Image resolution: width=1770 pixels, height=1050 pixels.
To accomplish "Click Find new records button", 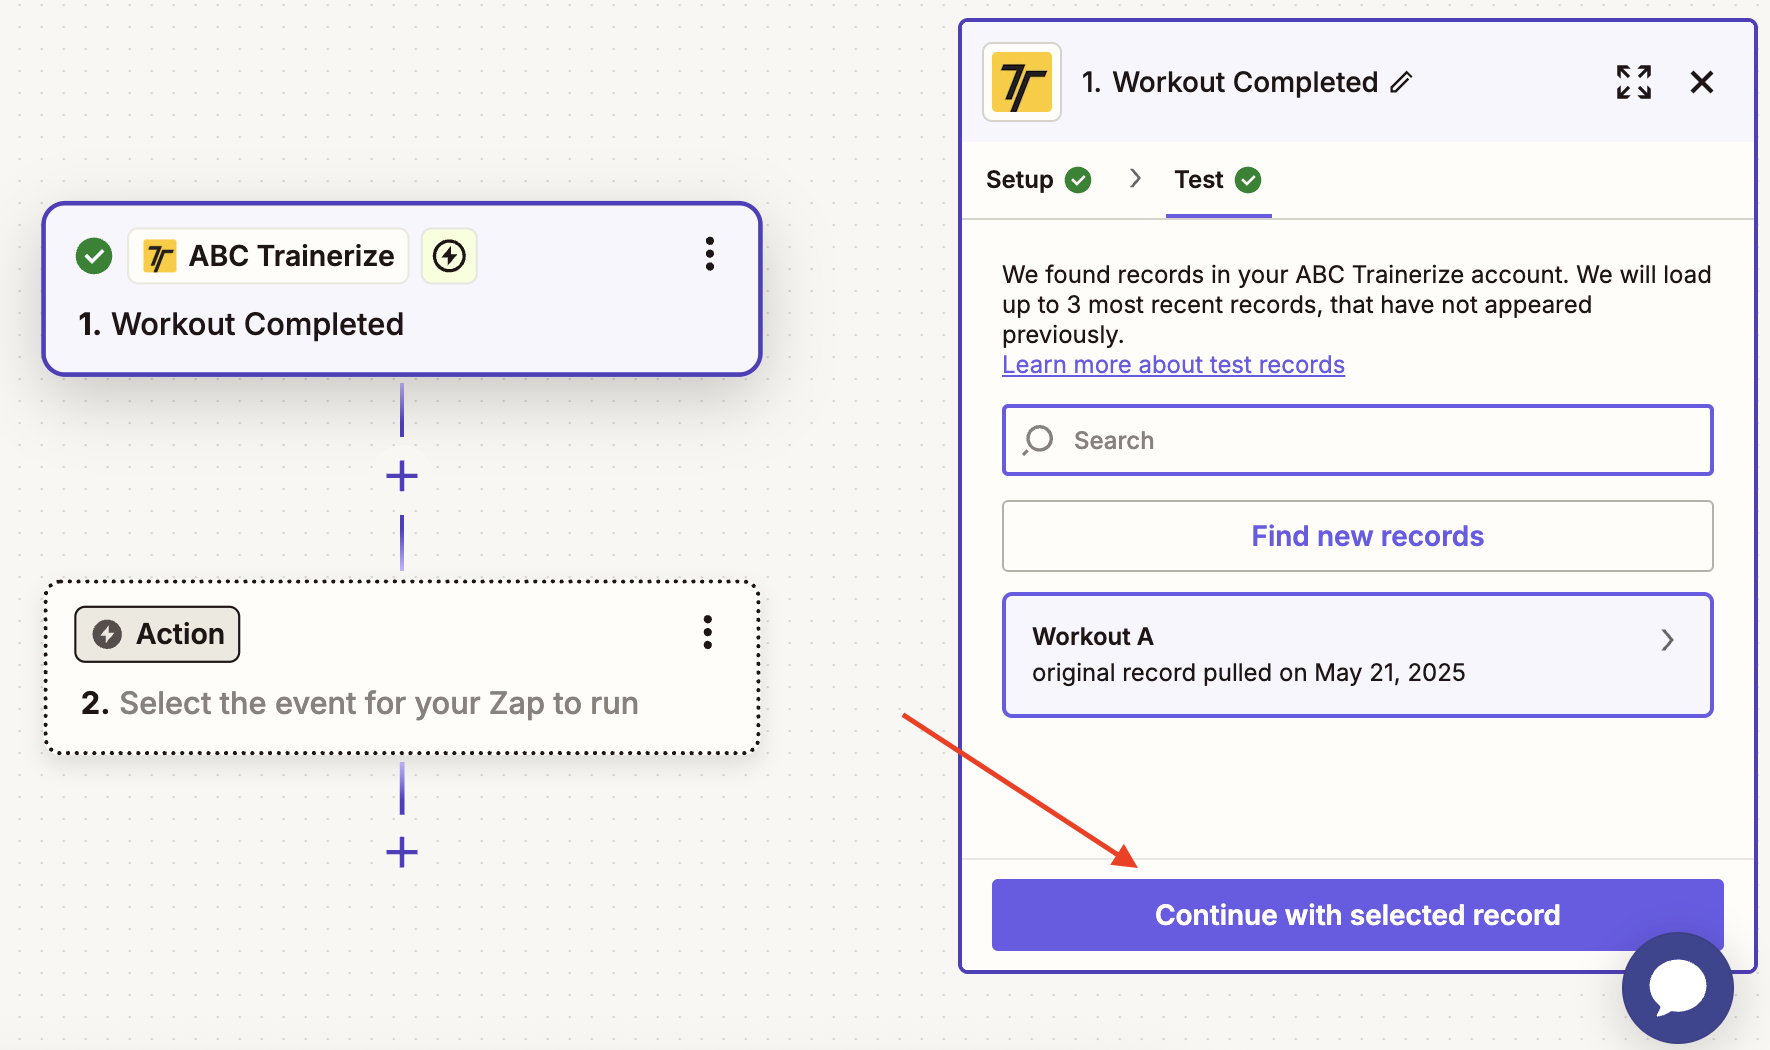I will pos(1358,536).
